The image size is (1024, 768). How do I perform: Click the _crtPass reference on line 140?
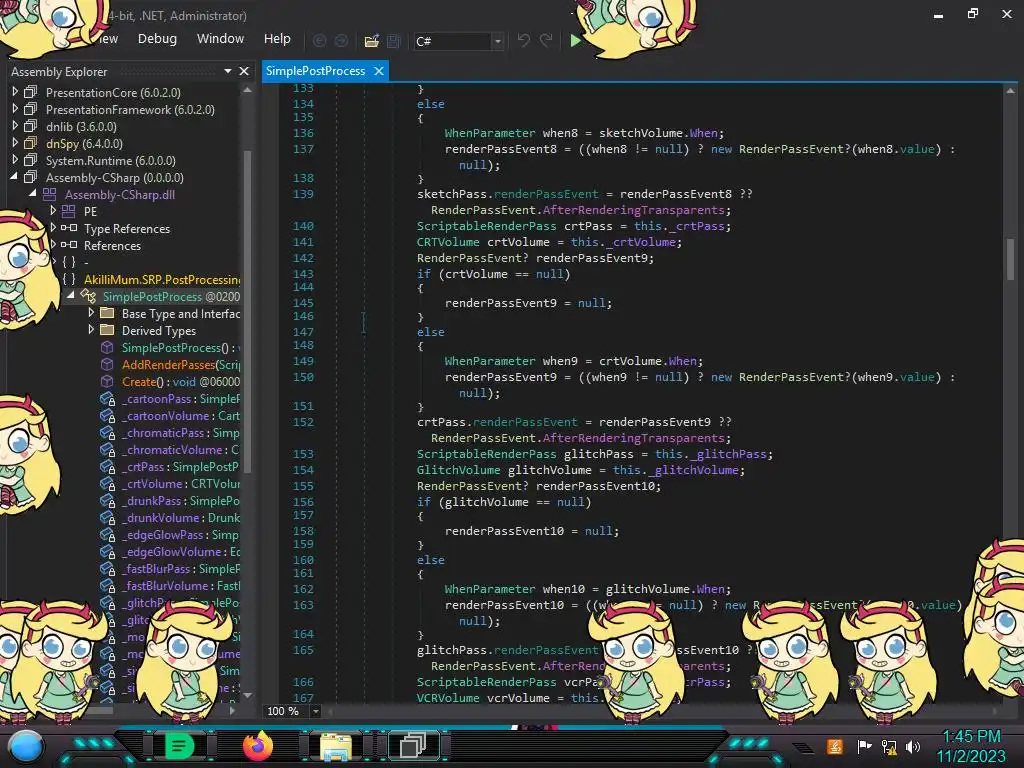click(x=699, y=226)
